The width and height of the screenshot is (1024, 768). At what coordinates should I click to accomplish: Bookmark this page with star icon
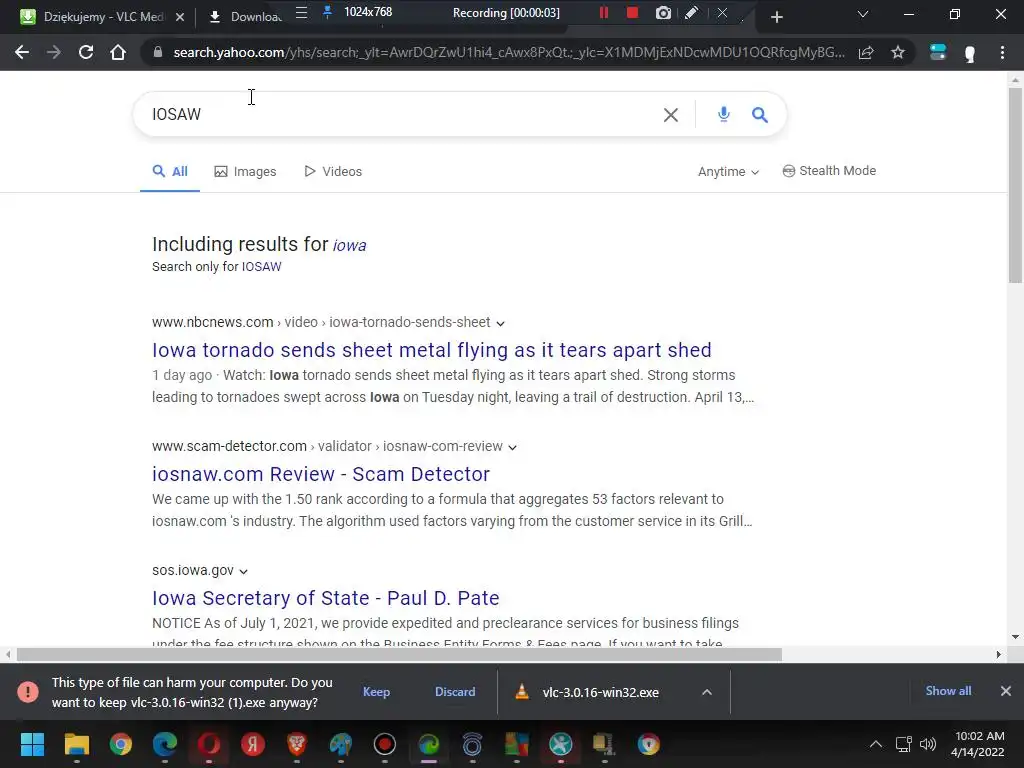point(898,52)
